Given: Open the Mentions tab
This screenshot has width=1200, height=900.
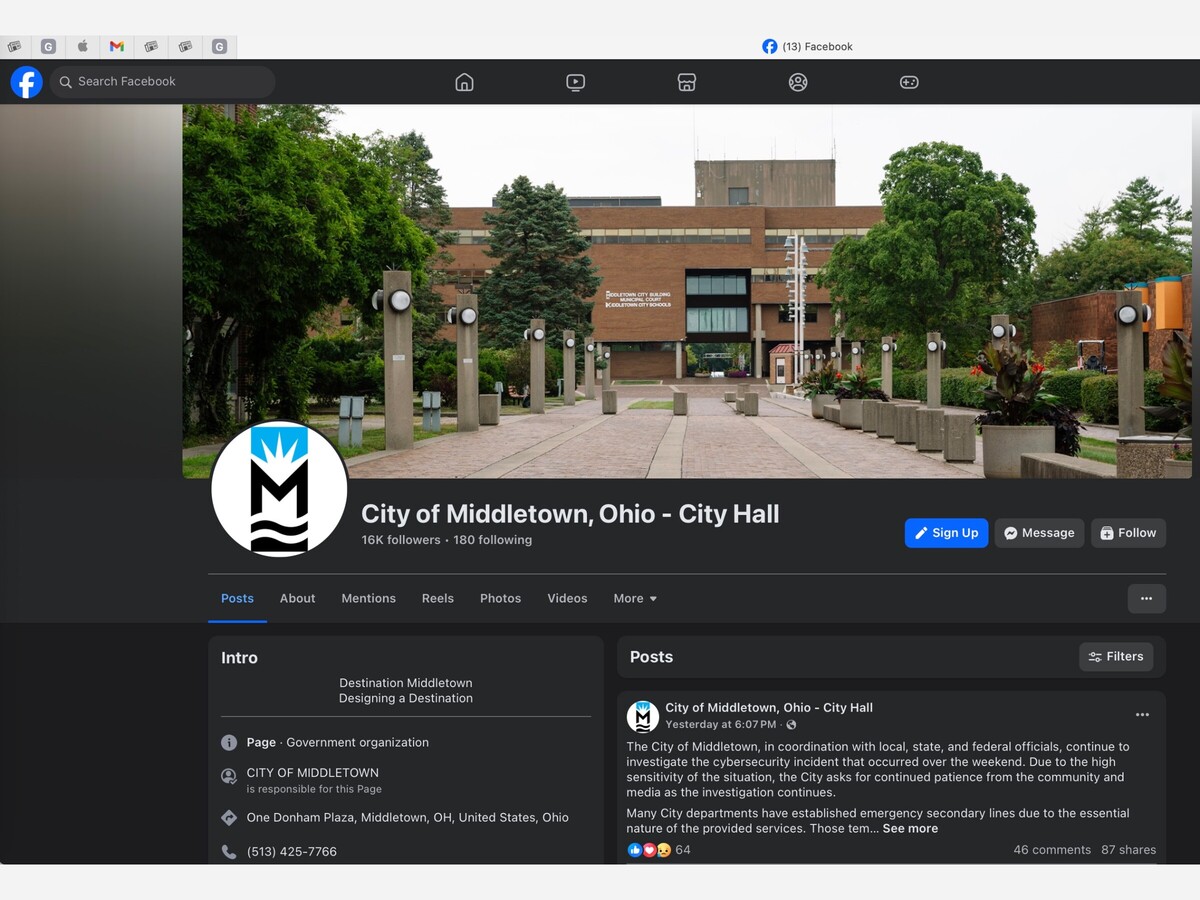Looking at the screenshot, I should 368,598.
